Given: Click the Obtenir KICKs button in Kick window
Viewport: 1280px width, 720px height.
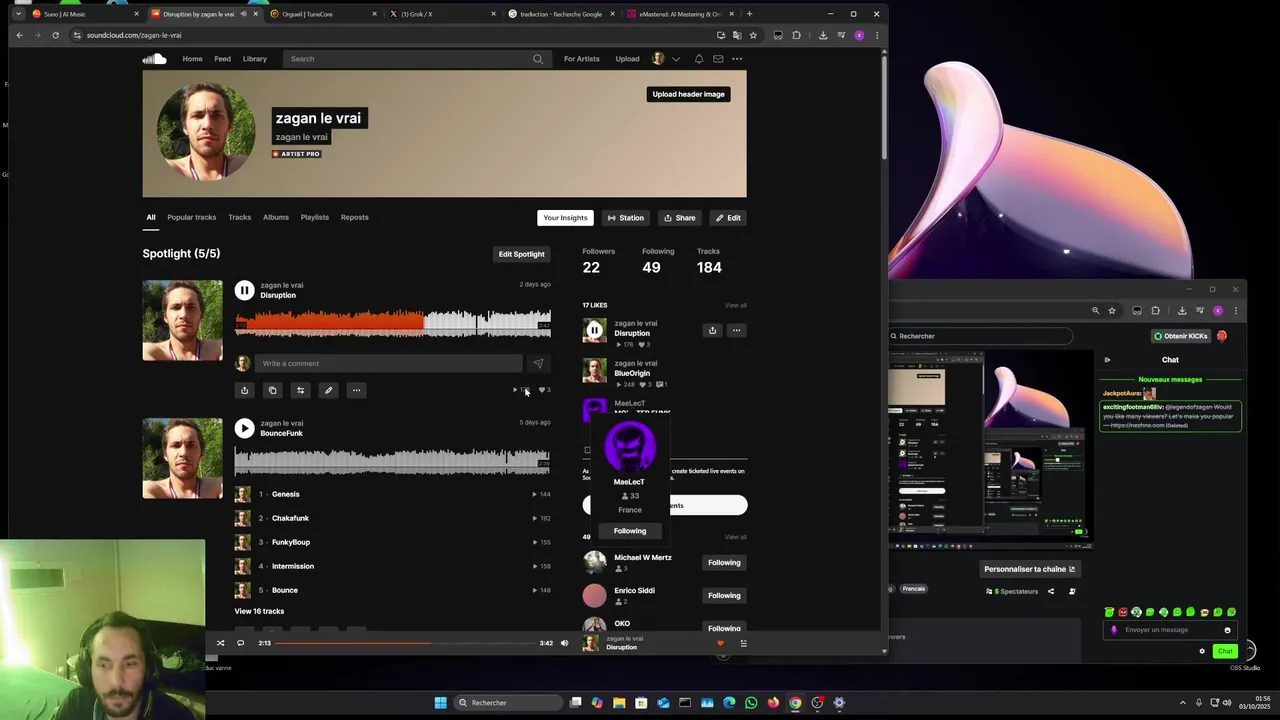Looking at the screenshot, I should 1181,336.
